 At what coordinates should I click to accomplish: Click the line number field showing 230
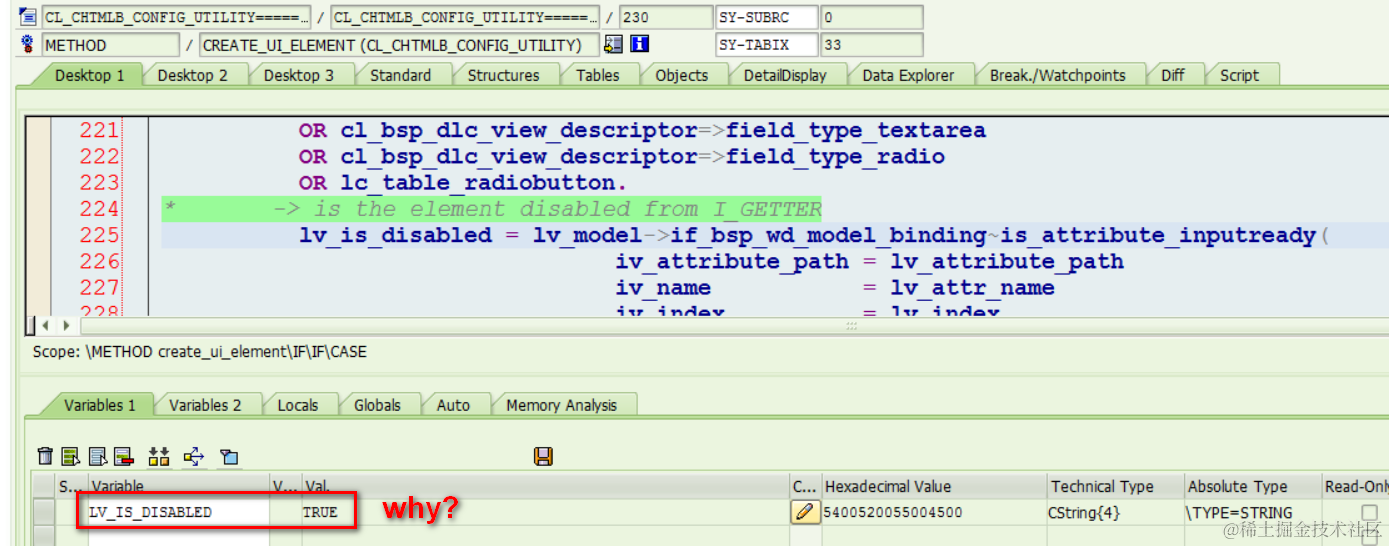tap(664, 17)
